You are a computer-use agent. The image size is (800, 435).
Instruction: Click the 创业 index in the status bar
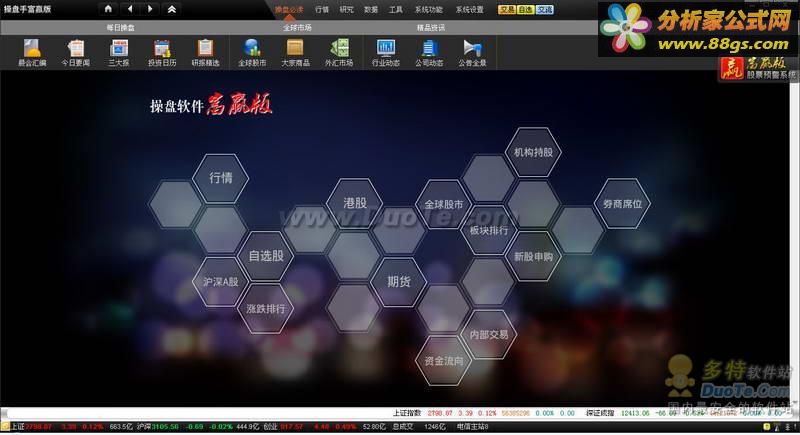point(270,426)
